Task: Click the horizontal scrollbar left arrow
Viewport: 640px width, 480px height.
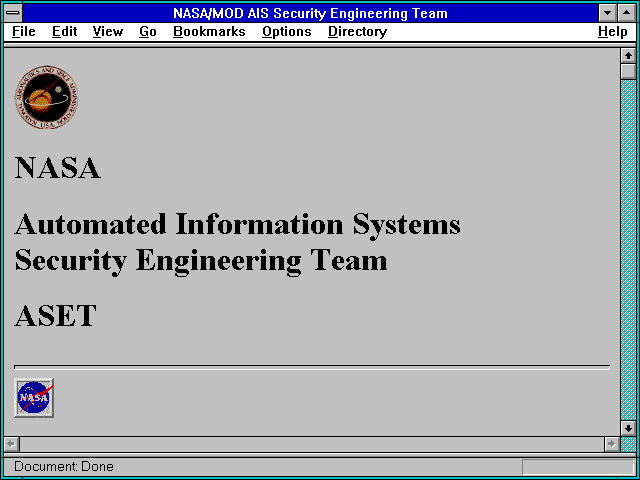Action: [12, 444]
